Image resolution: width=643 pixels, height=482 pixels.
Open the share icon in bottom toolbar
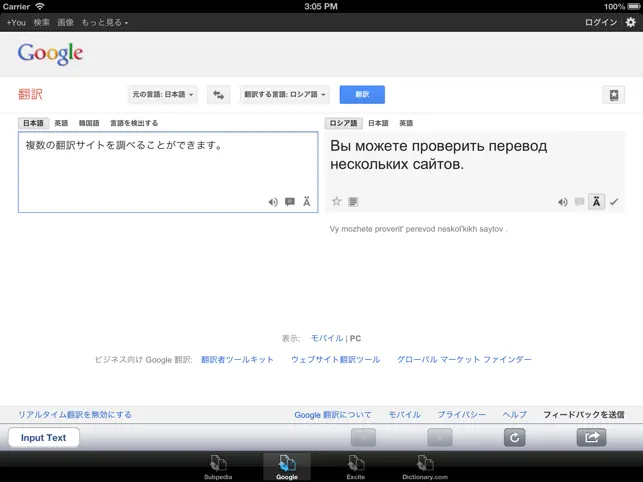(591, 438)
